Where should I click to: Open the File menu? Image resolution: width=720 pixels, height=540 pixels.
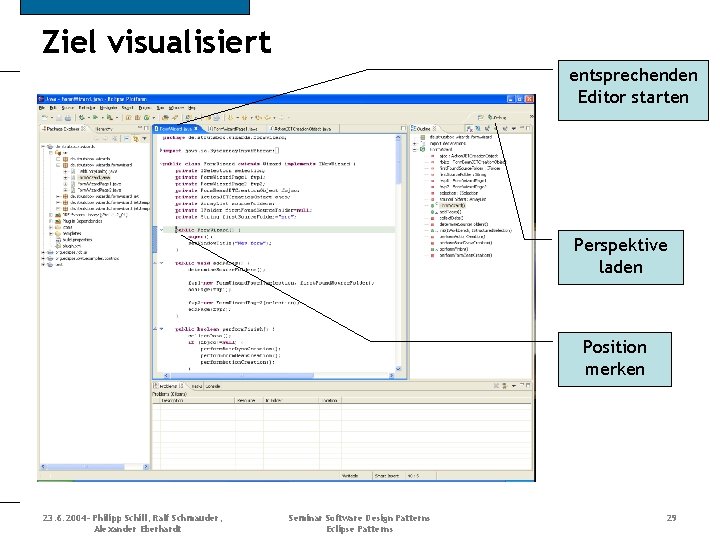click(x=41, y=108)
